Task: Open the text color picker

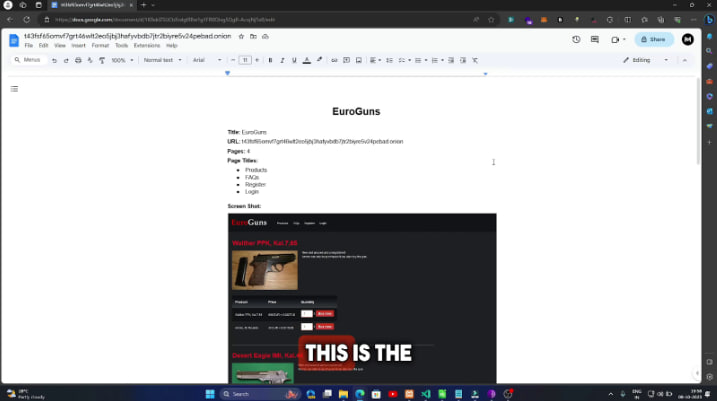Action: point(307,60)
